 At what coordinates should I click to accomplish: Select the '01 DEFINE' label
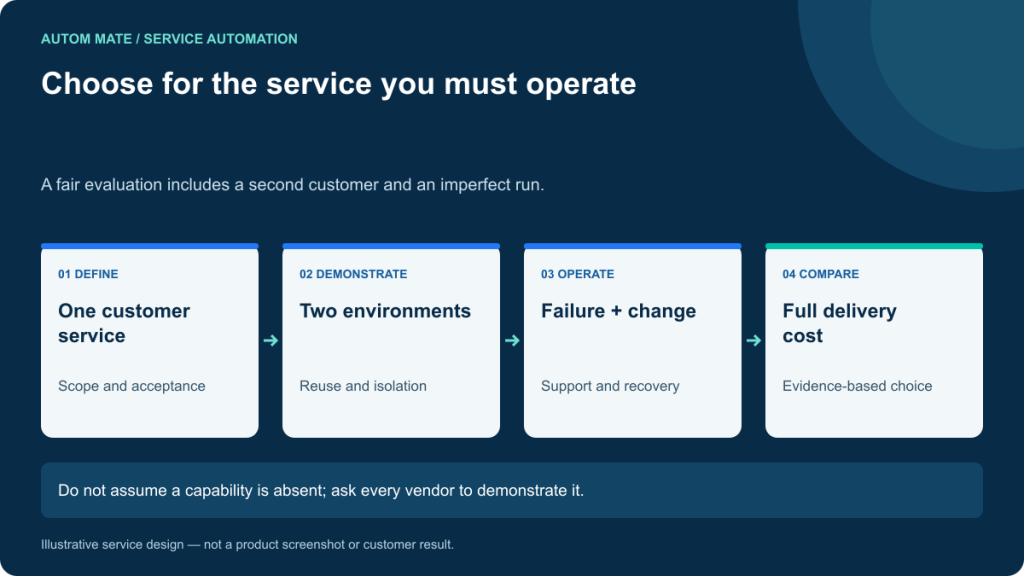[x=88, y=274]
